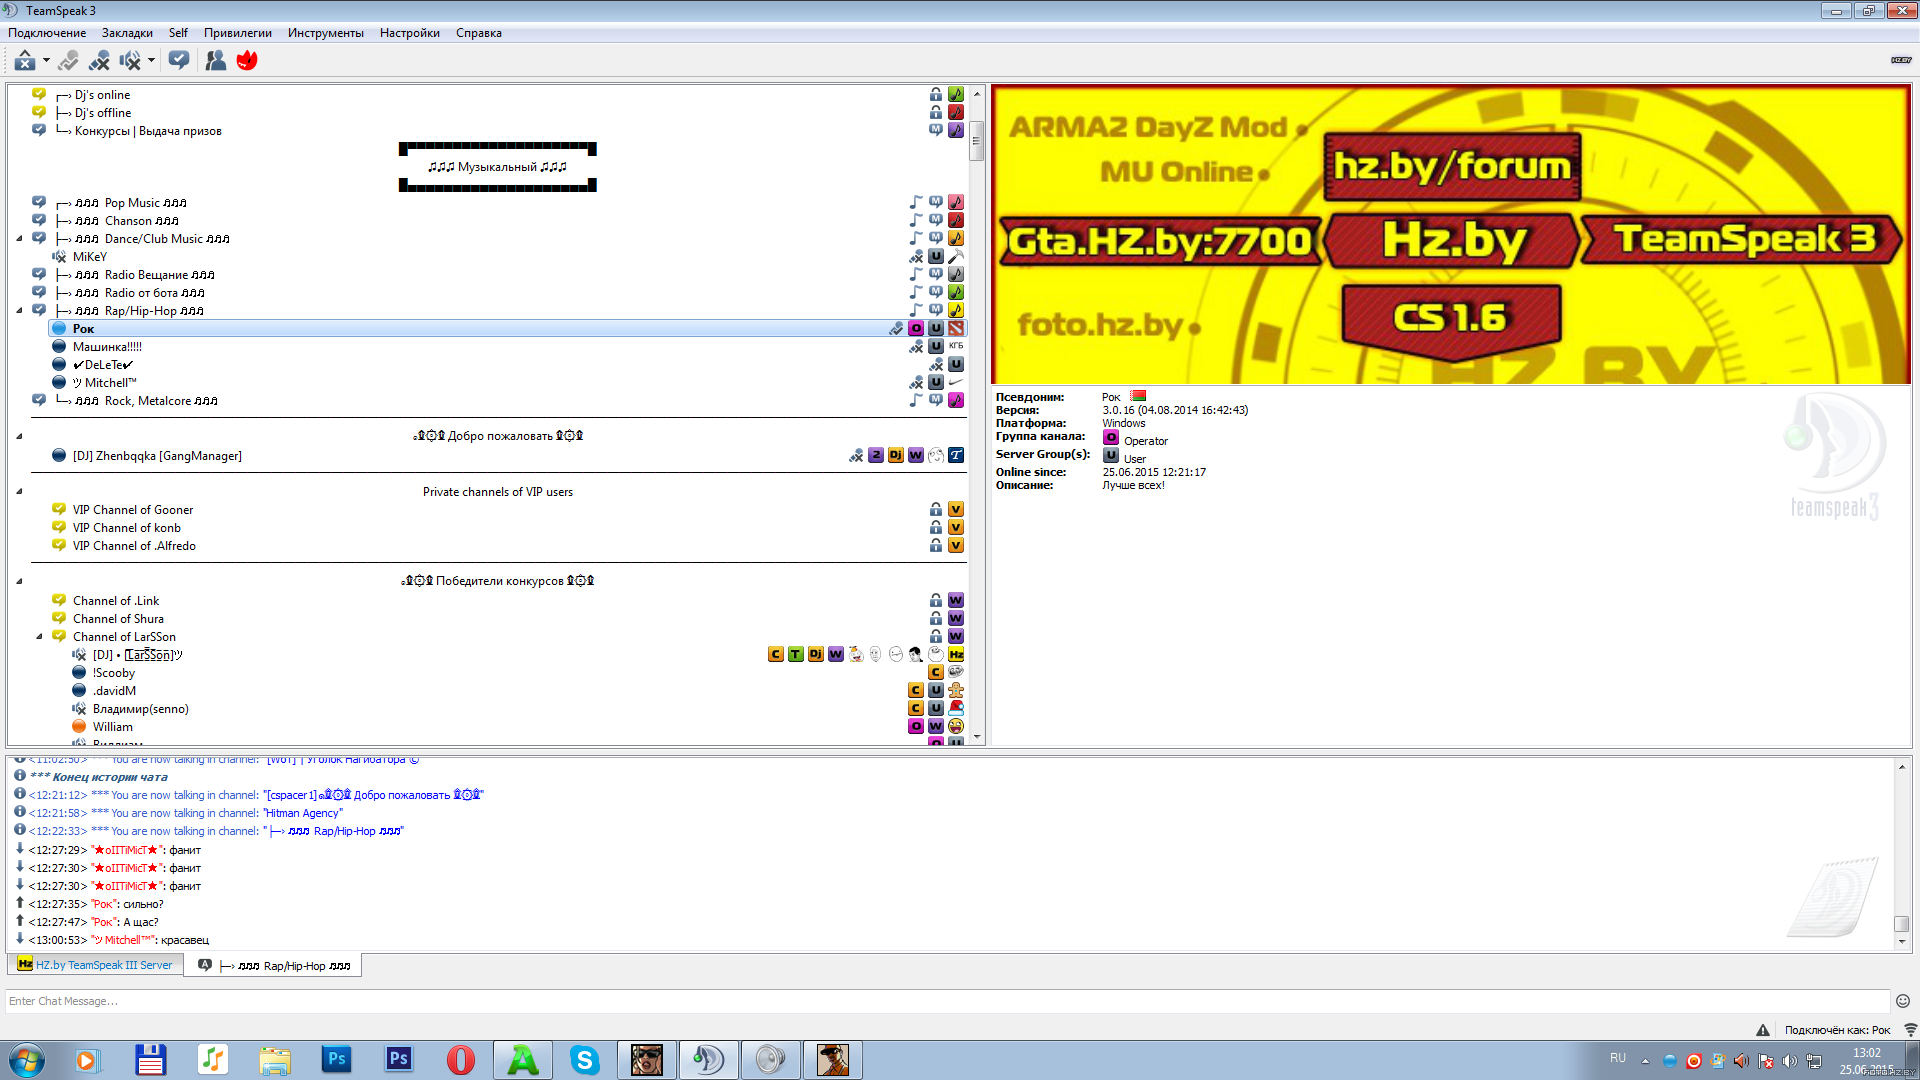The height and width of the screenshot is (1080, 1920).
Task: Toggle the Away status toolbar icon
Action: (25, 61)
